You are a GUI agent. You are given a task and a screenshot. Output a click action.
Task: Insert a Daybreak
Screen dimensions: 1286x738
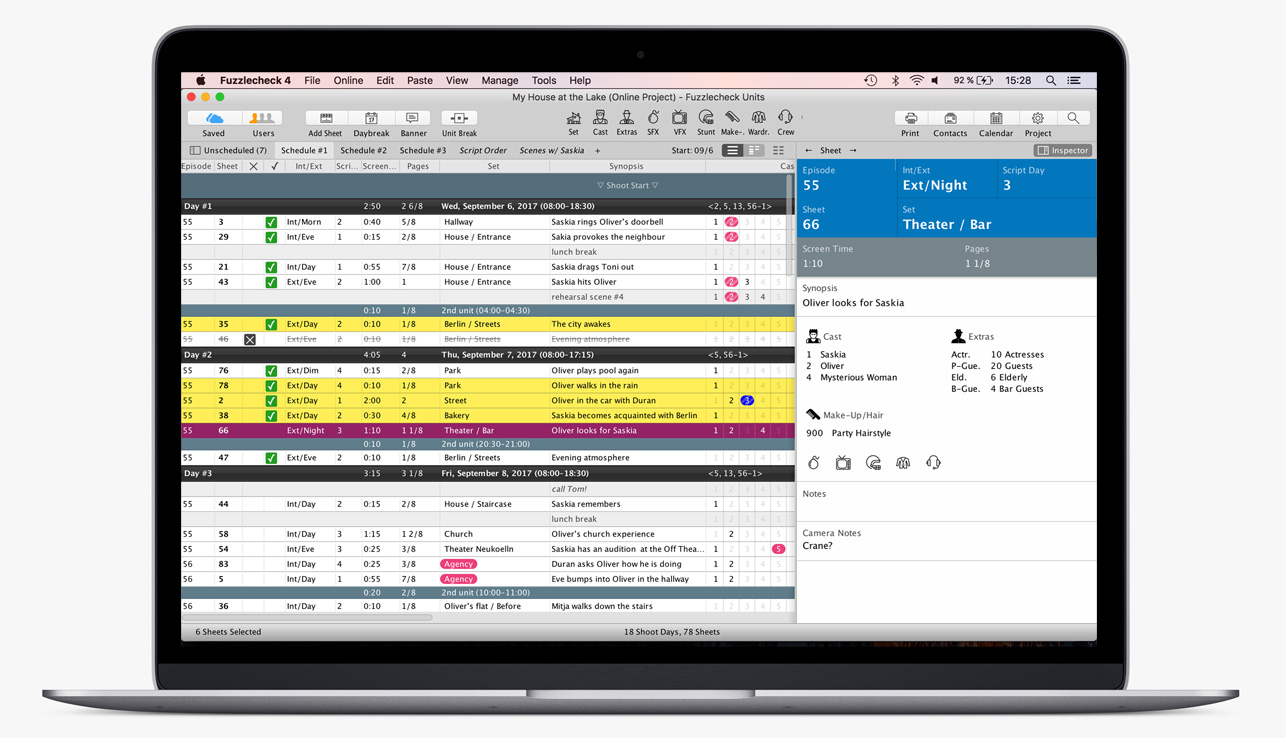pyautogui.click(x=371, y=119)
